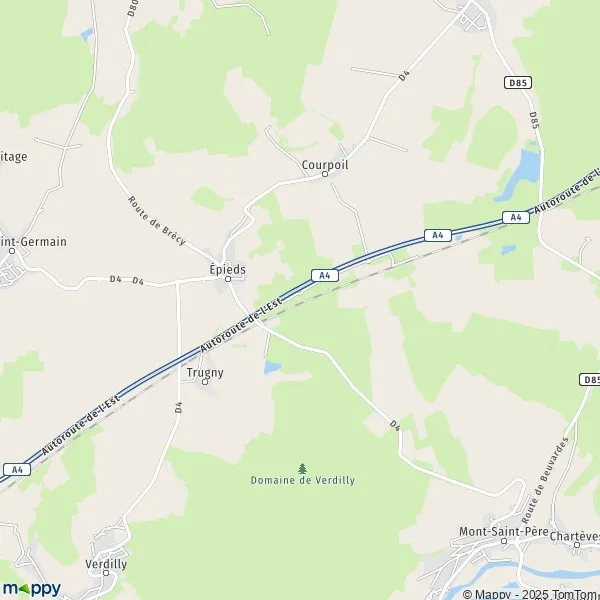The width and height of the screenshot is (600, 600).
Task: Click the A4 shield nearest Épieds
Action: tap(324, 275)
